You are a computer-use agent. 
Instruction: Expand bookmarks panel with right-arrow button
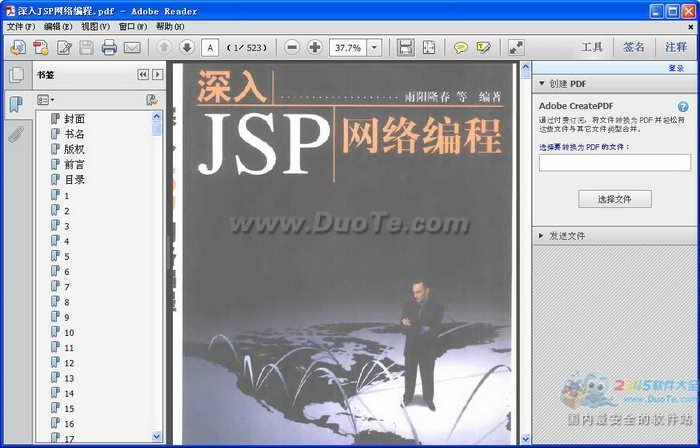(157, 75)
